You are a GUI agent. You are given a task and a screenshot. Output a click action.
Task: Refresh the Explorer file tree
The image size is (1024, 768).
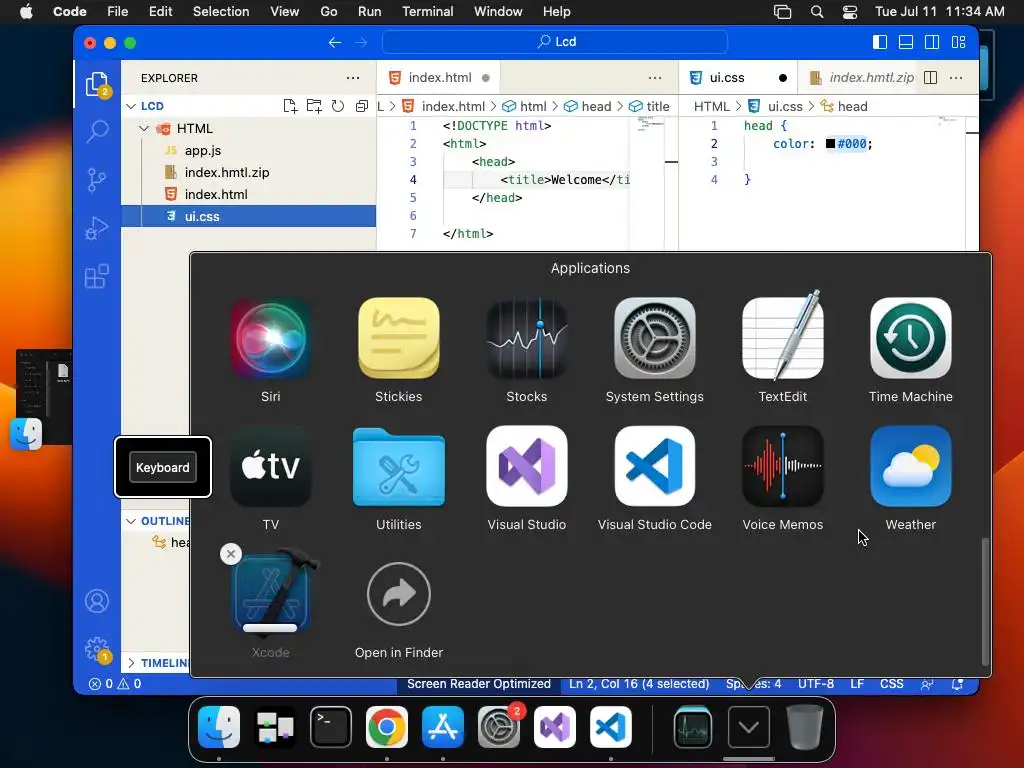pos(338,106)
